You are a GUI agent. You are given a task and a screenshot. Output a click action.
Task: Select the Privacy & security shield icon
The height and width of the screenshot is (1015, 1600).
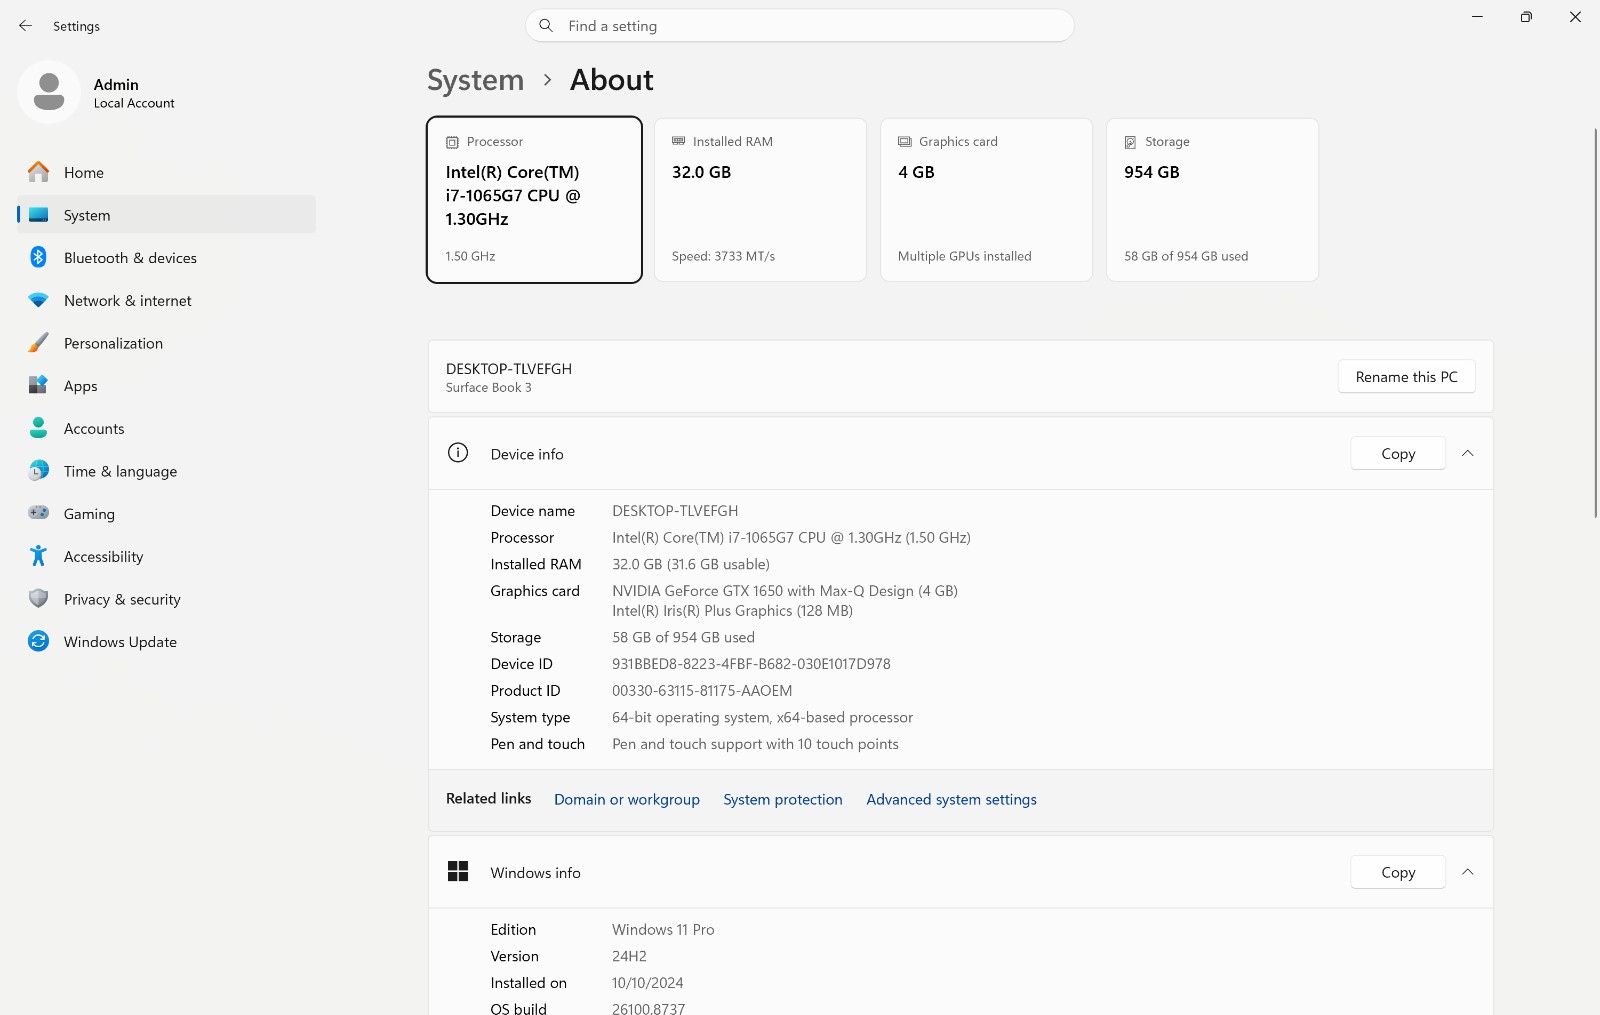(38, 598)
